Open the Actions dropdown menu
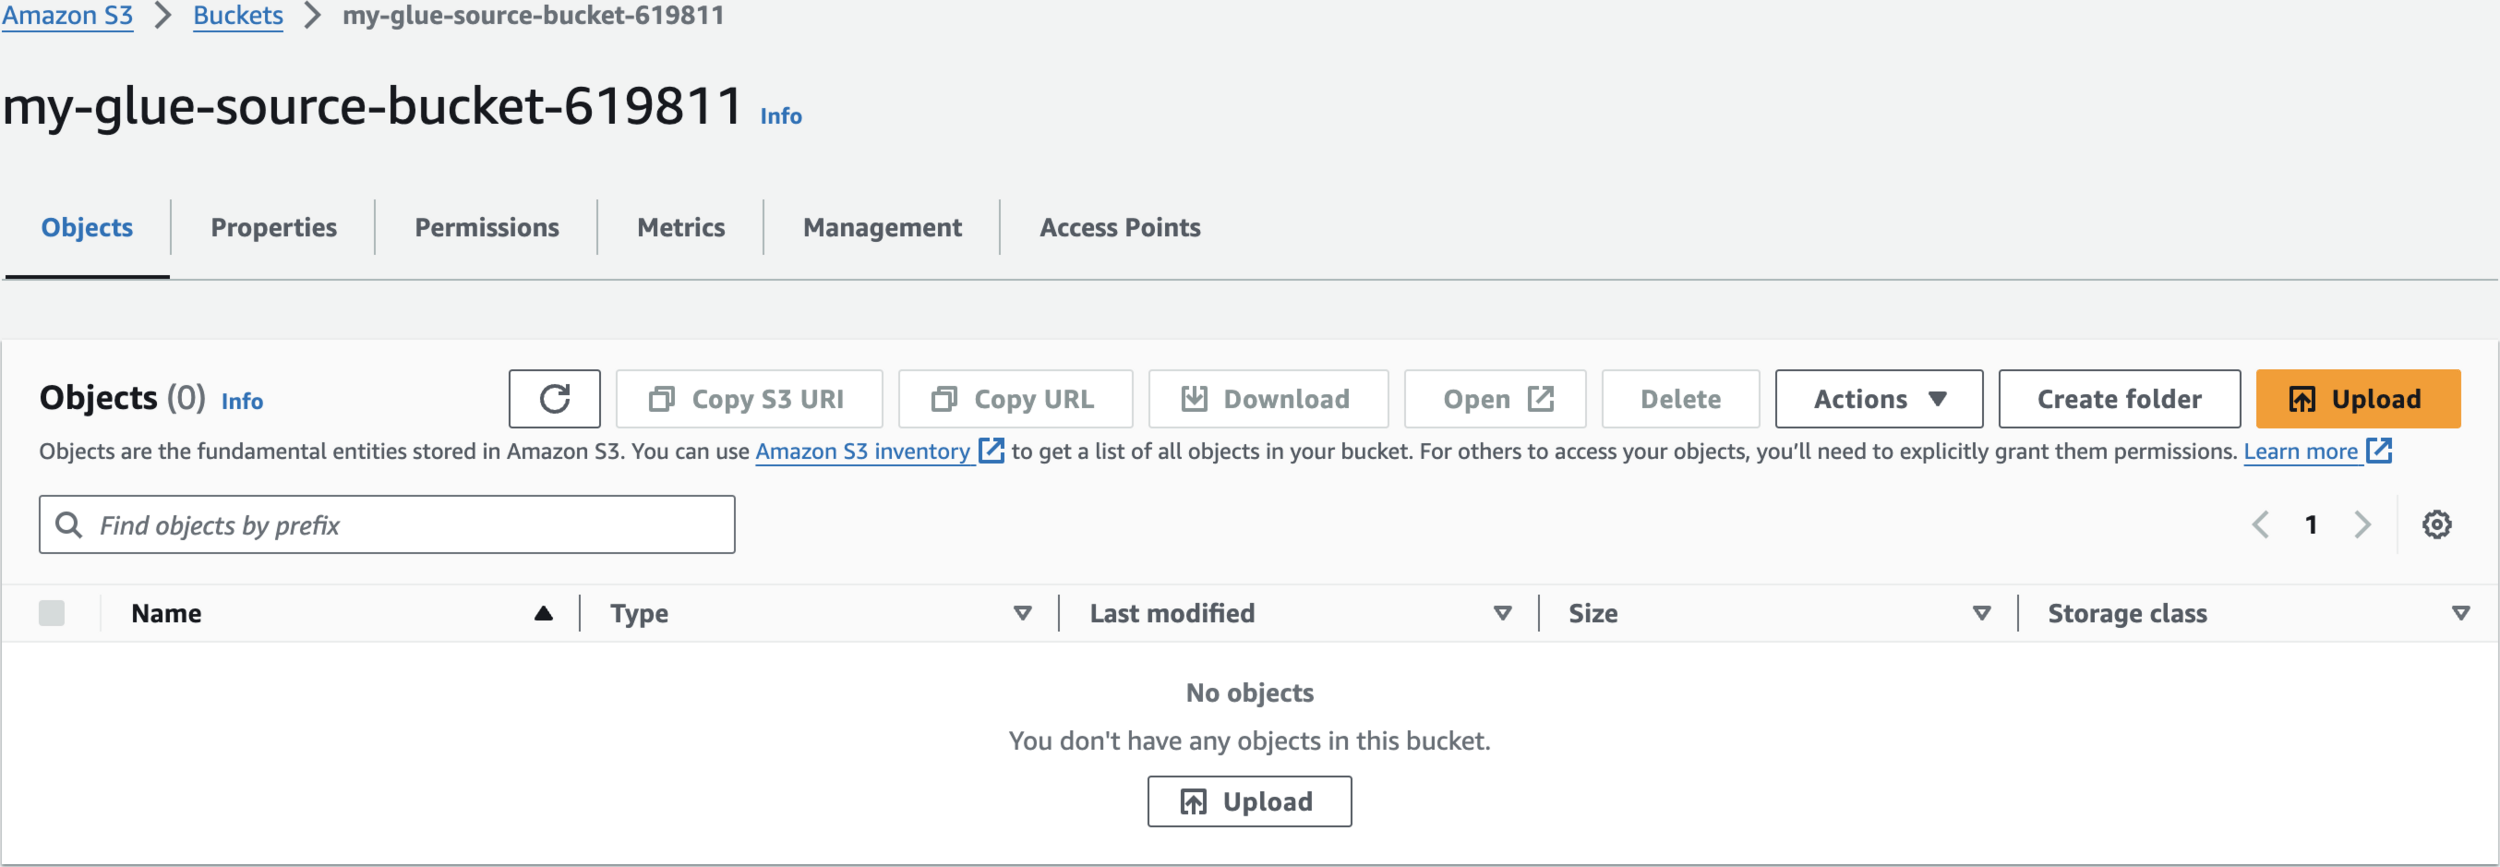 coord(1879,399)
